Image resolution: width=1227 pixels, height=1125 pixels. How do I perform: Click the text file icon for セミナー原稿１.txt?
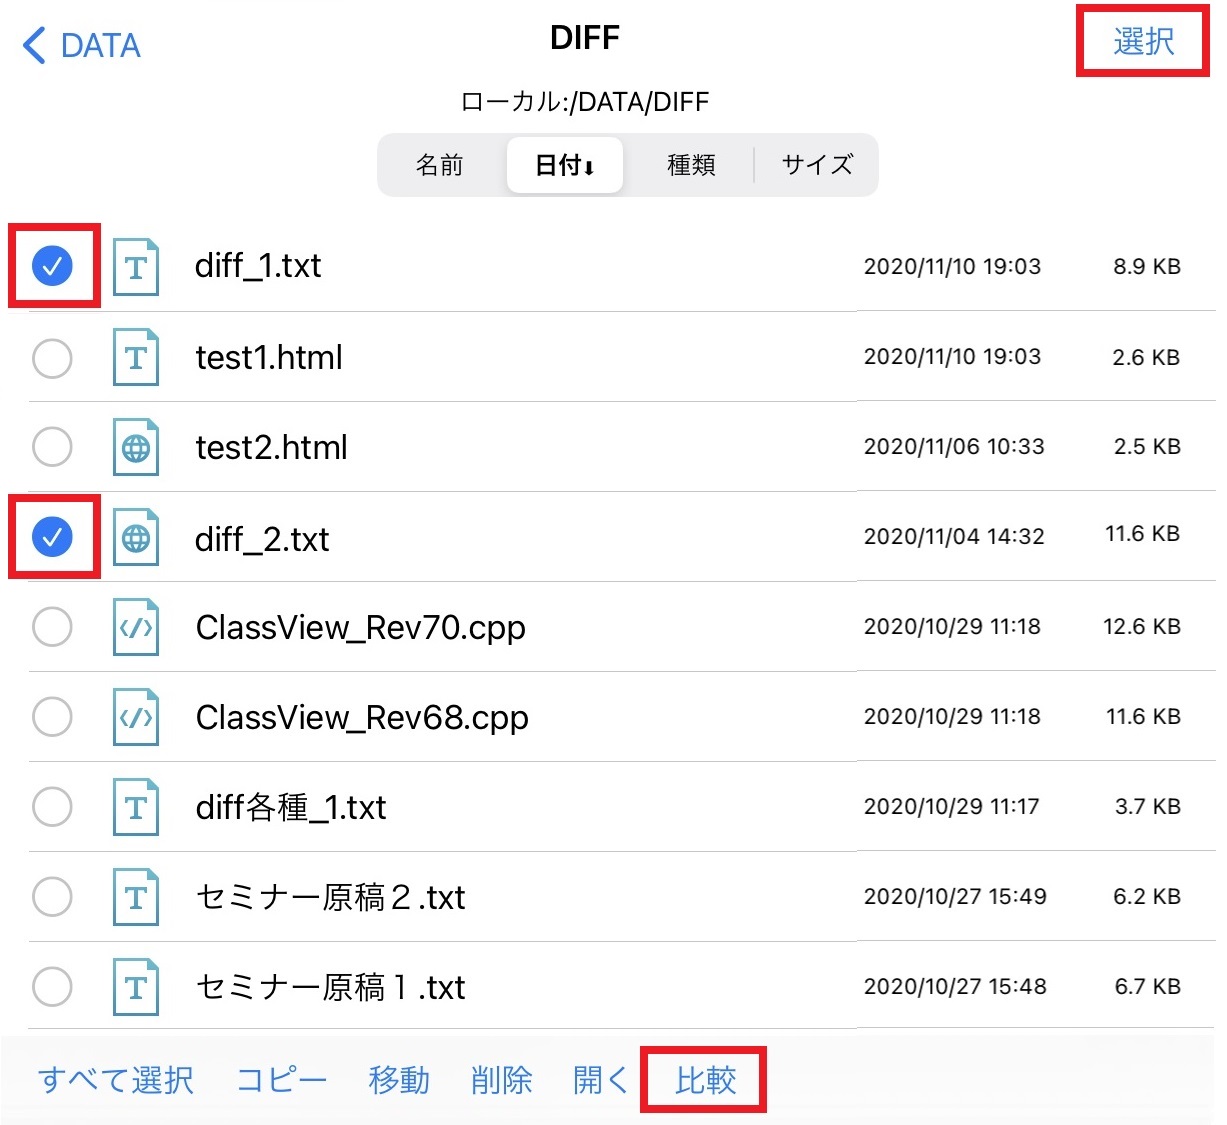click(x=137, y=987)
